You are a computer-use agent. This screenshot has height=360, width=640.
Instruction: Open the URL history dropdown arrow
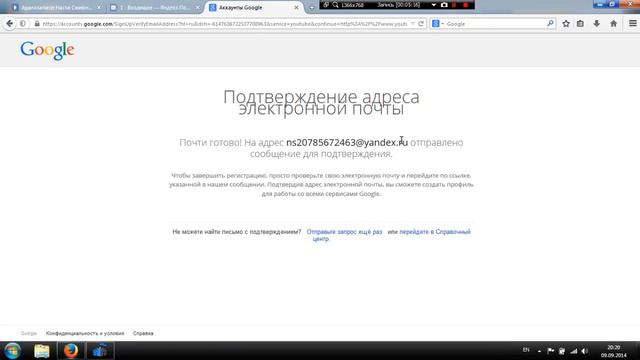413,24
